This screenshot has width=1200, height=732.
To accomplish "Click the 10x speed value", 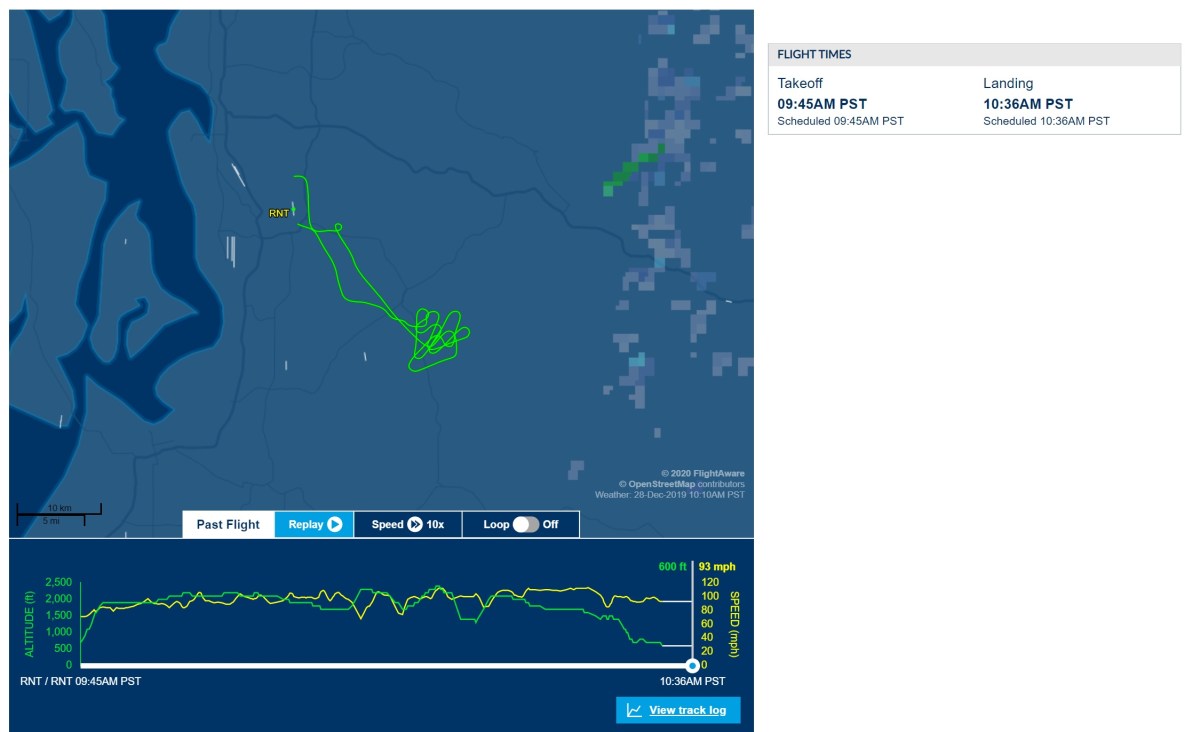I will coord(435,524).
